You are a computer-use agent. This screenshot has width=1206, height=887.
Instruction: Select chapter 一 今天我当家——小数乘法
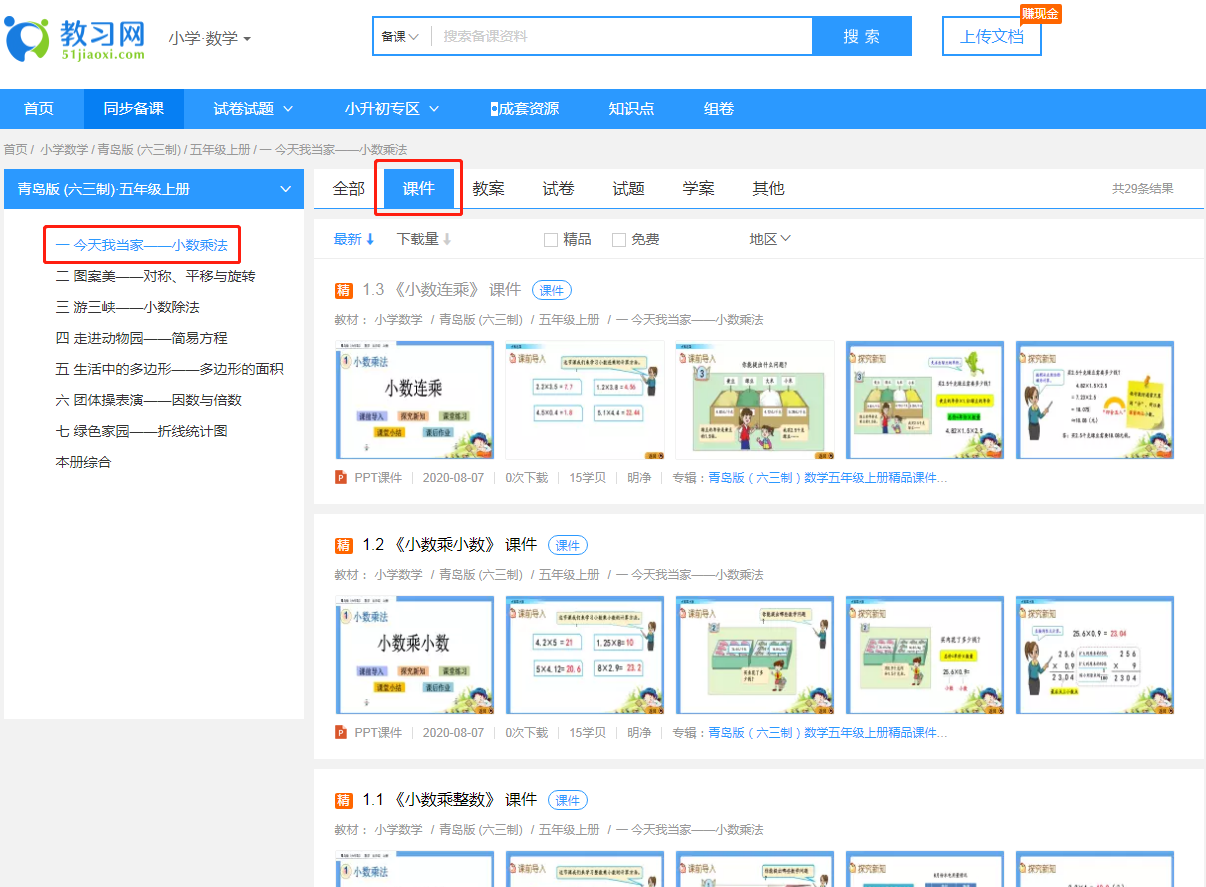(141, 244)
